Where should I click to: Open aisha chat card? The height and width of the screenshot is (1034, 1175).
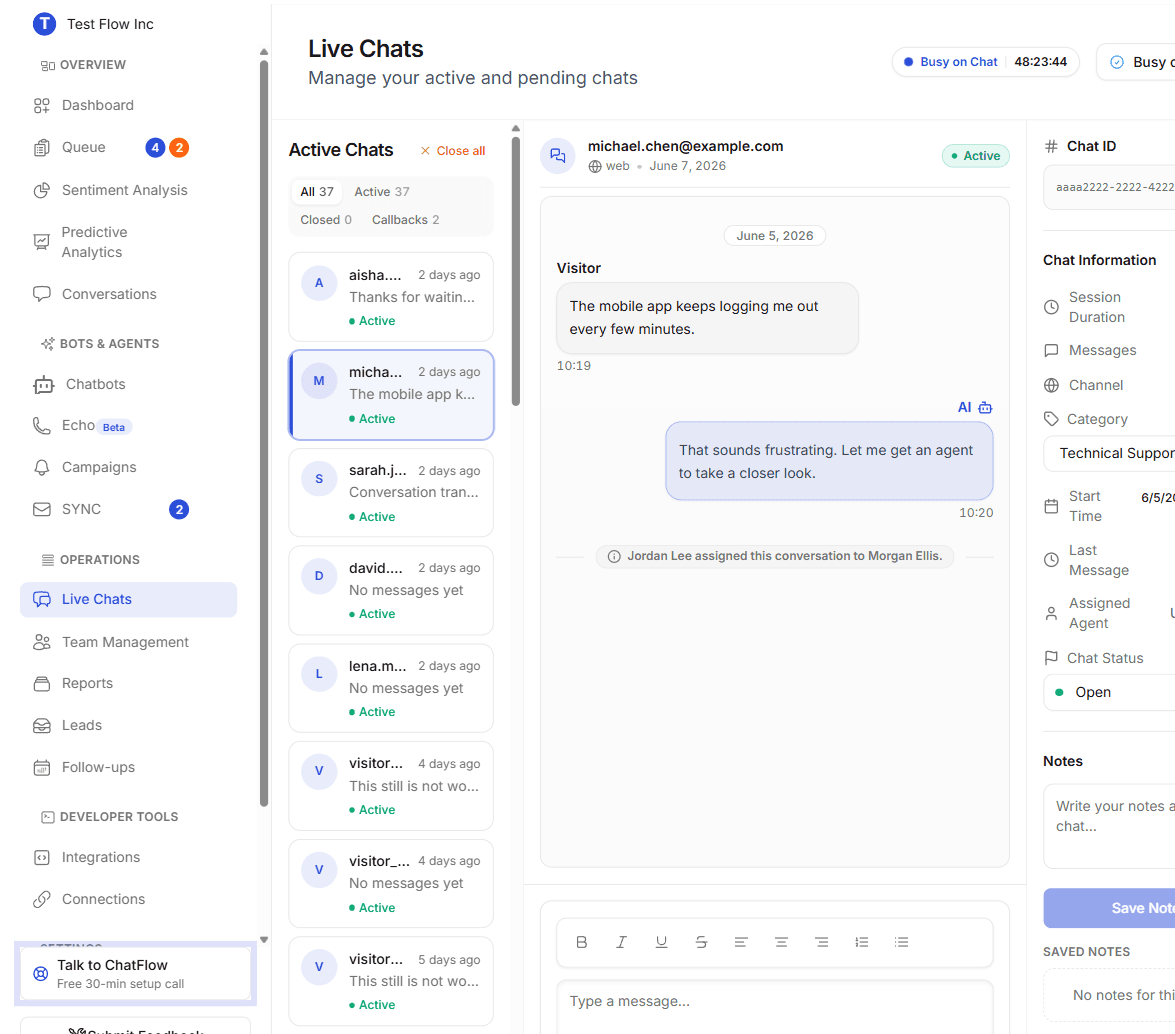(391, 297)
